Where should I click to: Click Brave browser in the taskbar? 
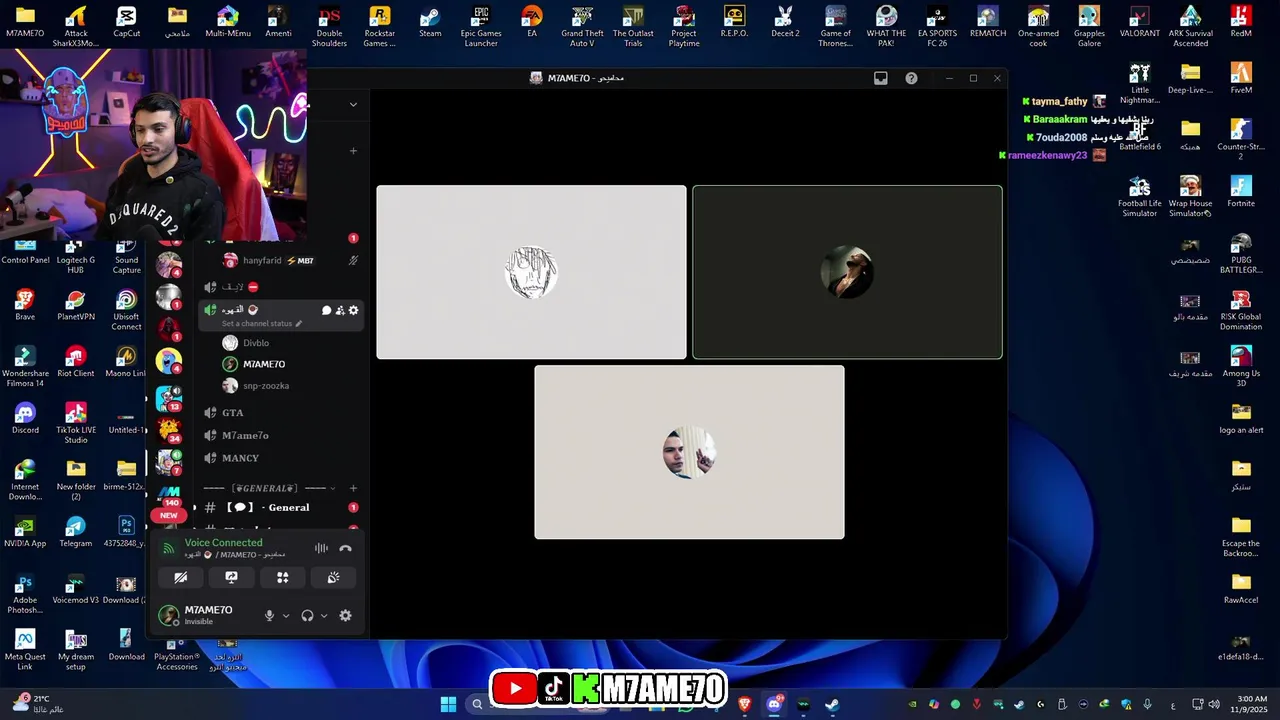pyautogui.click(x=744, y=704)
